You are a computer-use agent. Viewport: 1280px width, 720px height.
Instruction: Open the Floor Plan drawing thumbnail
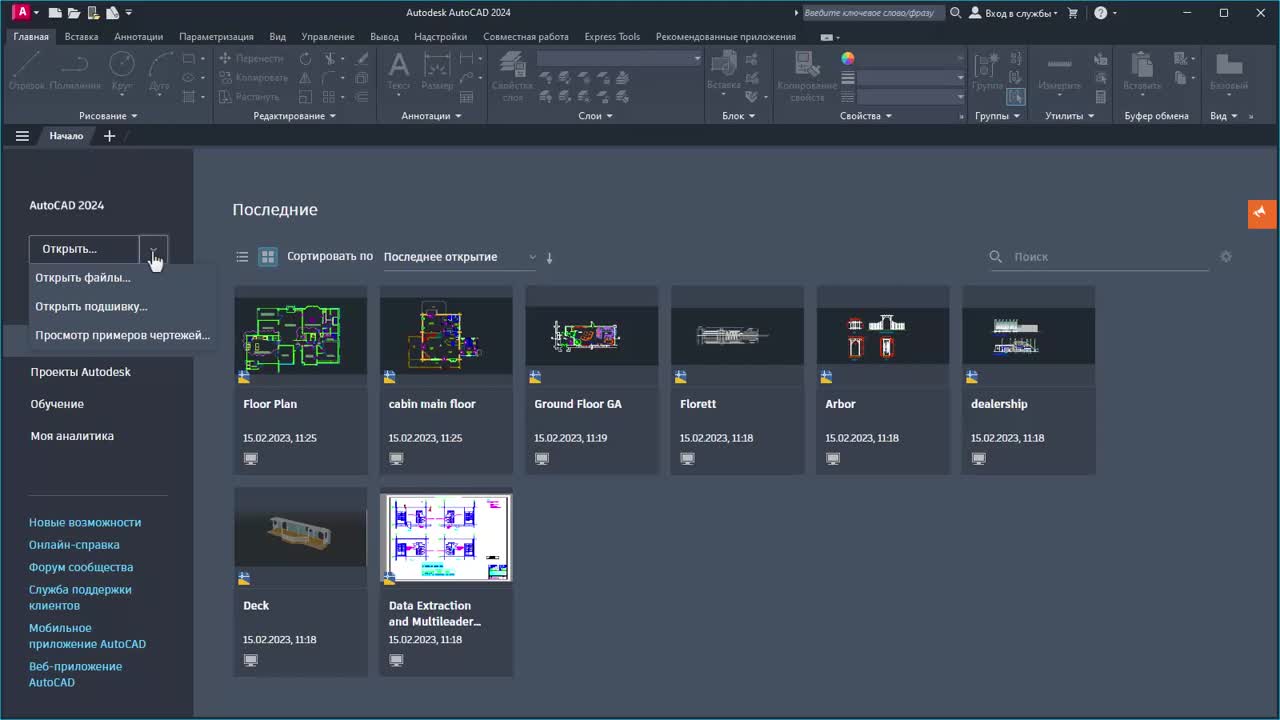click(x=300, y=338)
